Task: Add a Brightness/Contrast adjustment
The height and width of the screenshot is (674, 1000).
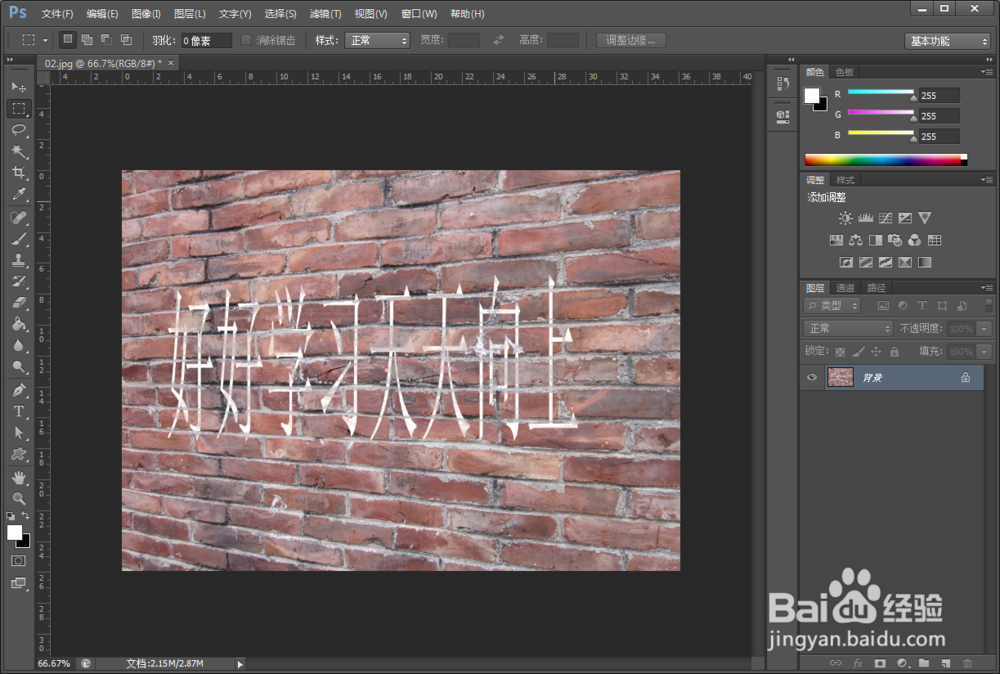Action: click(845, 218)
